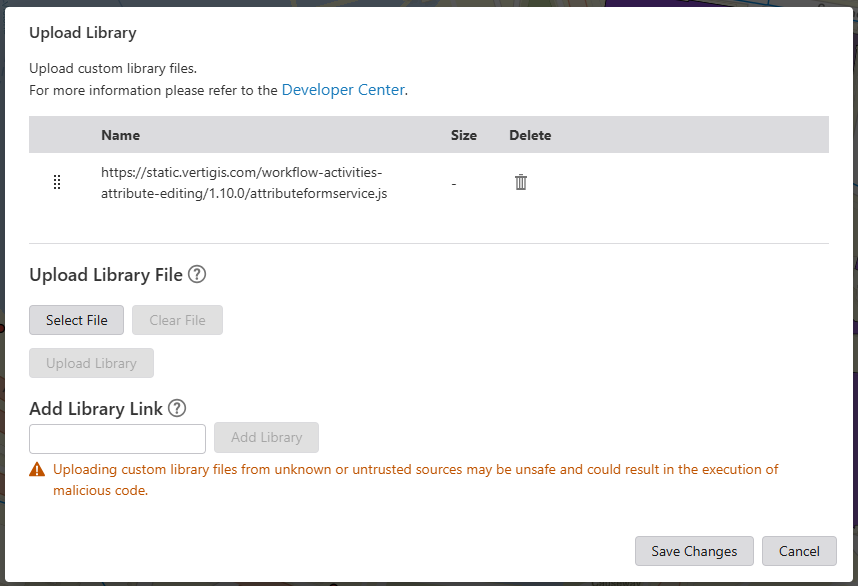Click inside the library link input field
Image resolution: width=858 pixels, height=586 pixels.
[x=116, y=438]
